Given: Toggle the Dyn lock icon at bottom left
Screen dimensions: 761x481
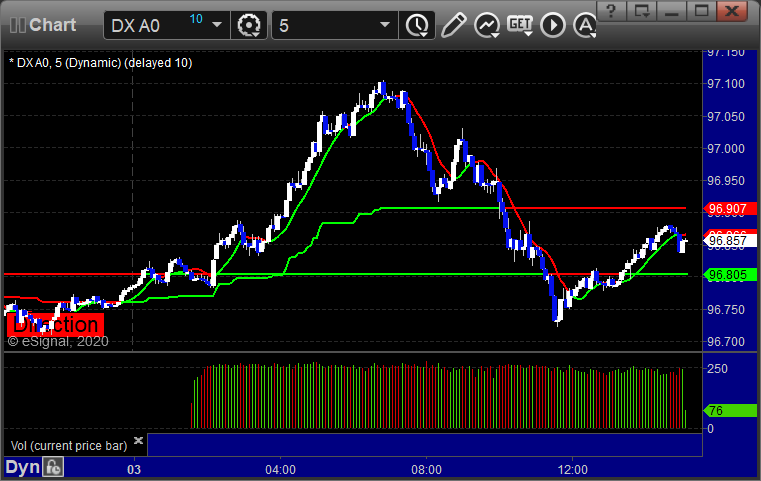Looking at the screenshot, I should pos(53,467).
